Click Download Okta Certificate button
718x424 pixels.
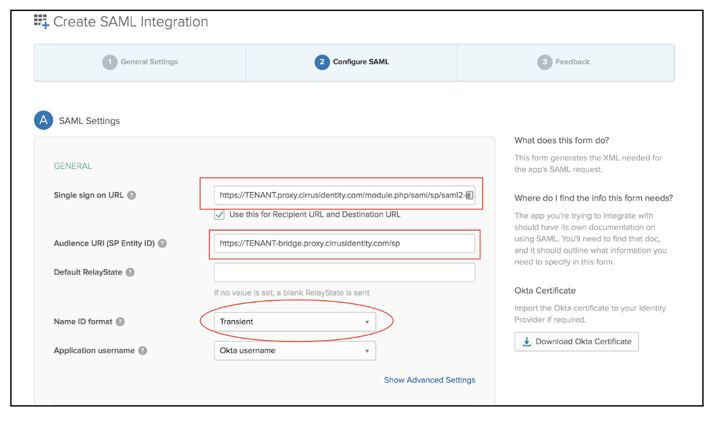[x=577, y=342]
